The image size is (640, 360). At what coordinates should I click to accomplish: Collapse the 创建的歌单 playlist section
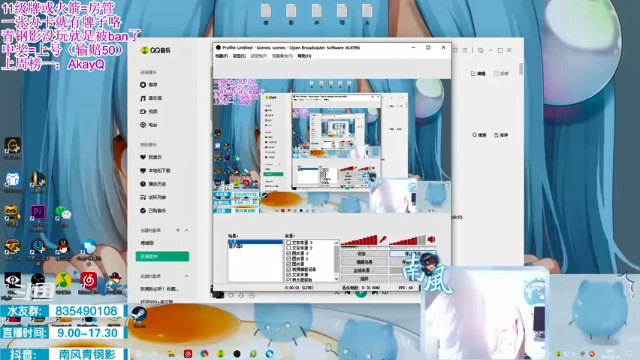[x=187, y=230]
